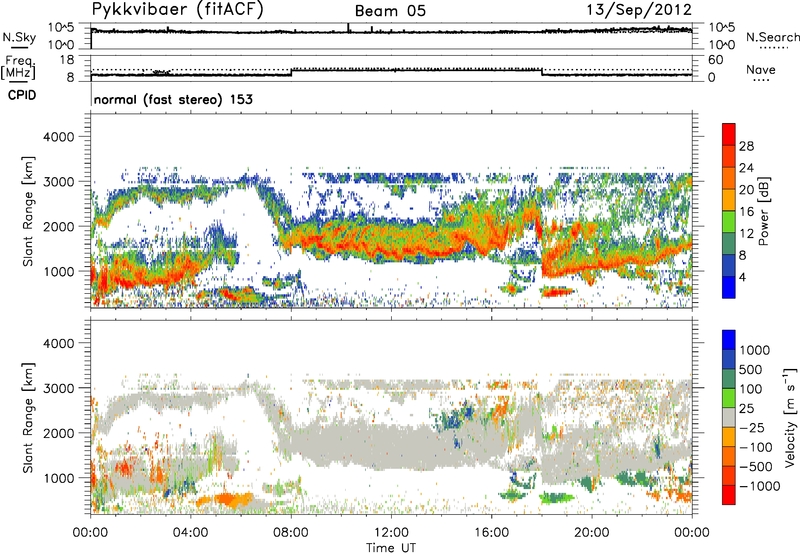Click the Velocity colorbar value '500'
The height and width of the screenshot is (554, 800).
(751, 369)
